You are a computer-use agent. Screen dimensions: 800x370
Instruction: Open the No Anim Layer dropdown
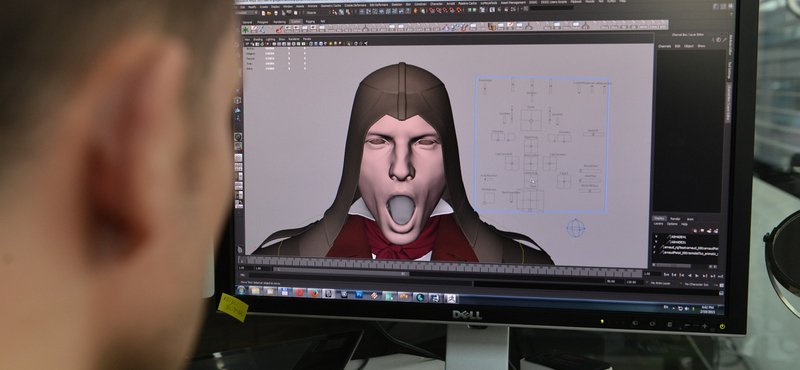pos(661,283)
